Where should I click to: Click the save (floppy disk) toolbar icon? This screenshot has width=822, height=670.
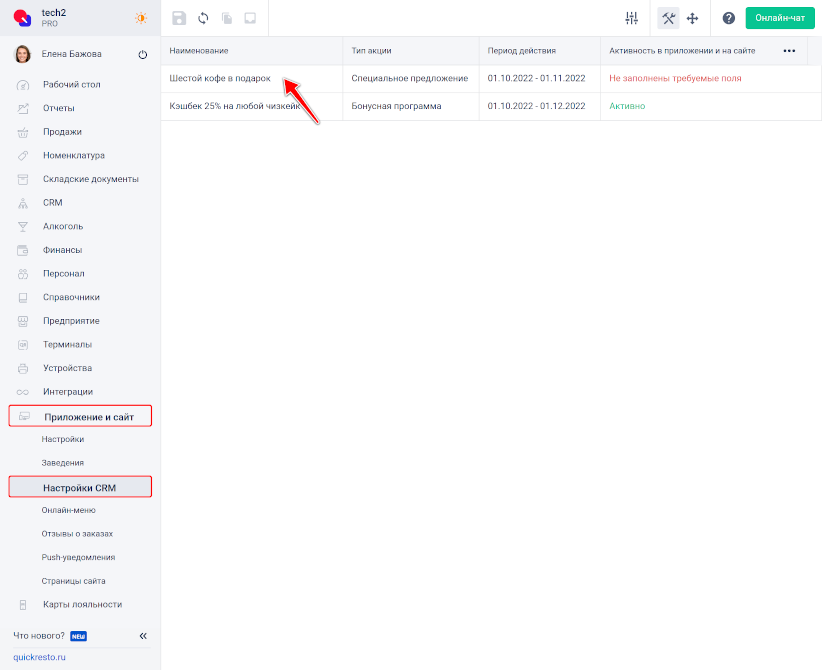coord(179,18)
